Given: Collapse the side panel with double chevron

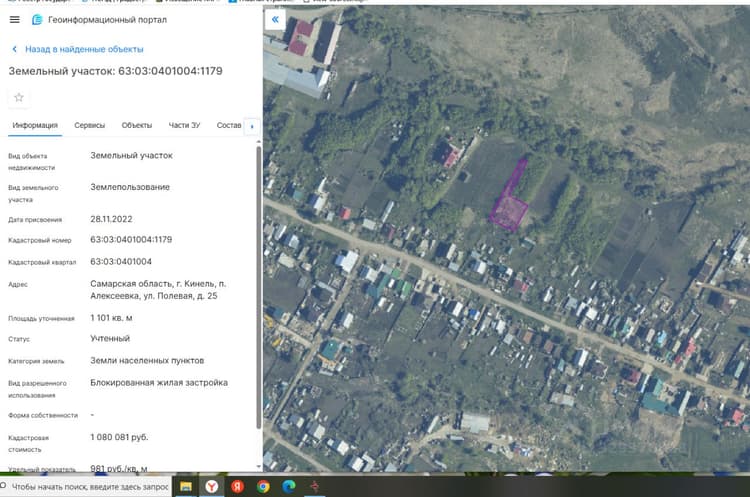Looking at the screenshot, I should [275, 20].
